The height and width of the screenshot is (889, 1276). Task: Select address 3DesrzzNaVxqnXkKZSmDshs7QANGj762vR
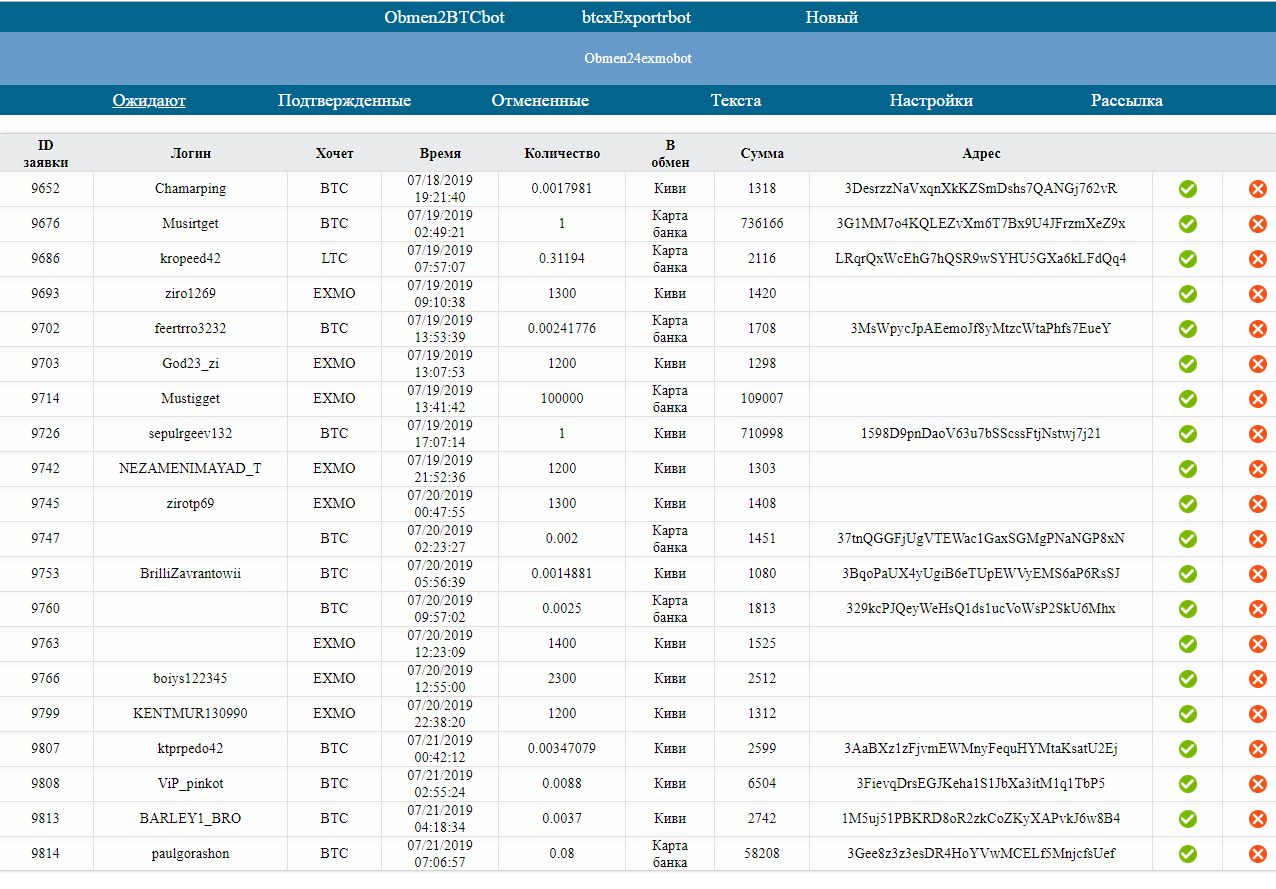coord(981,189)
